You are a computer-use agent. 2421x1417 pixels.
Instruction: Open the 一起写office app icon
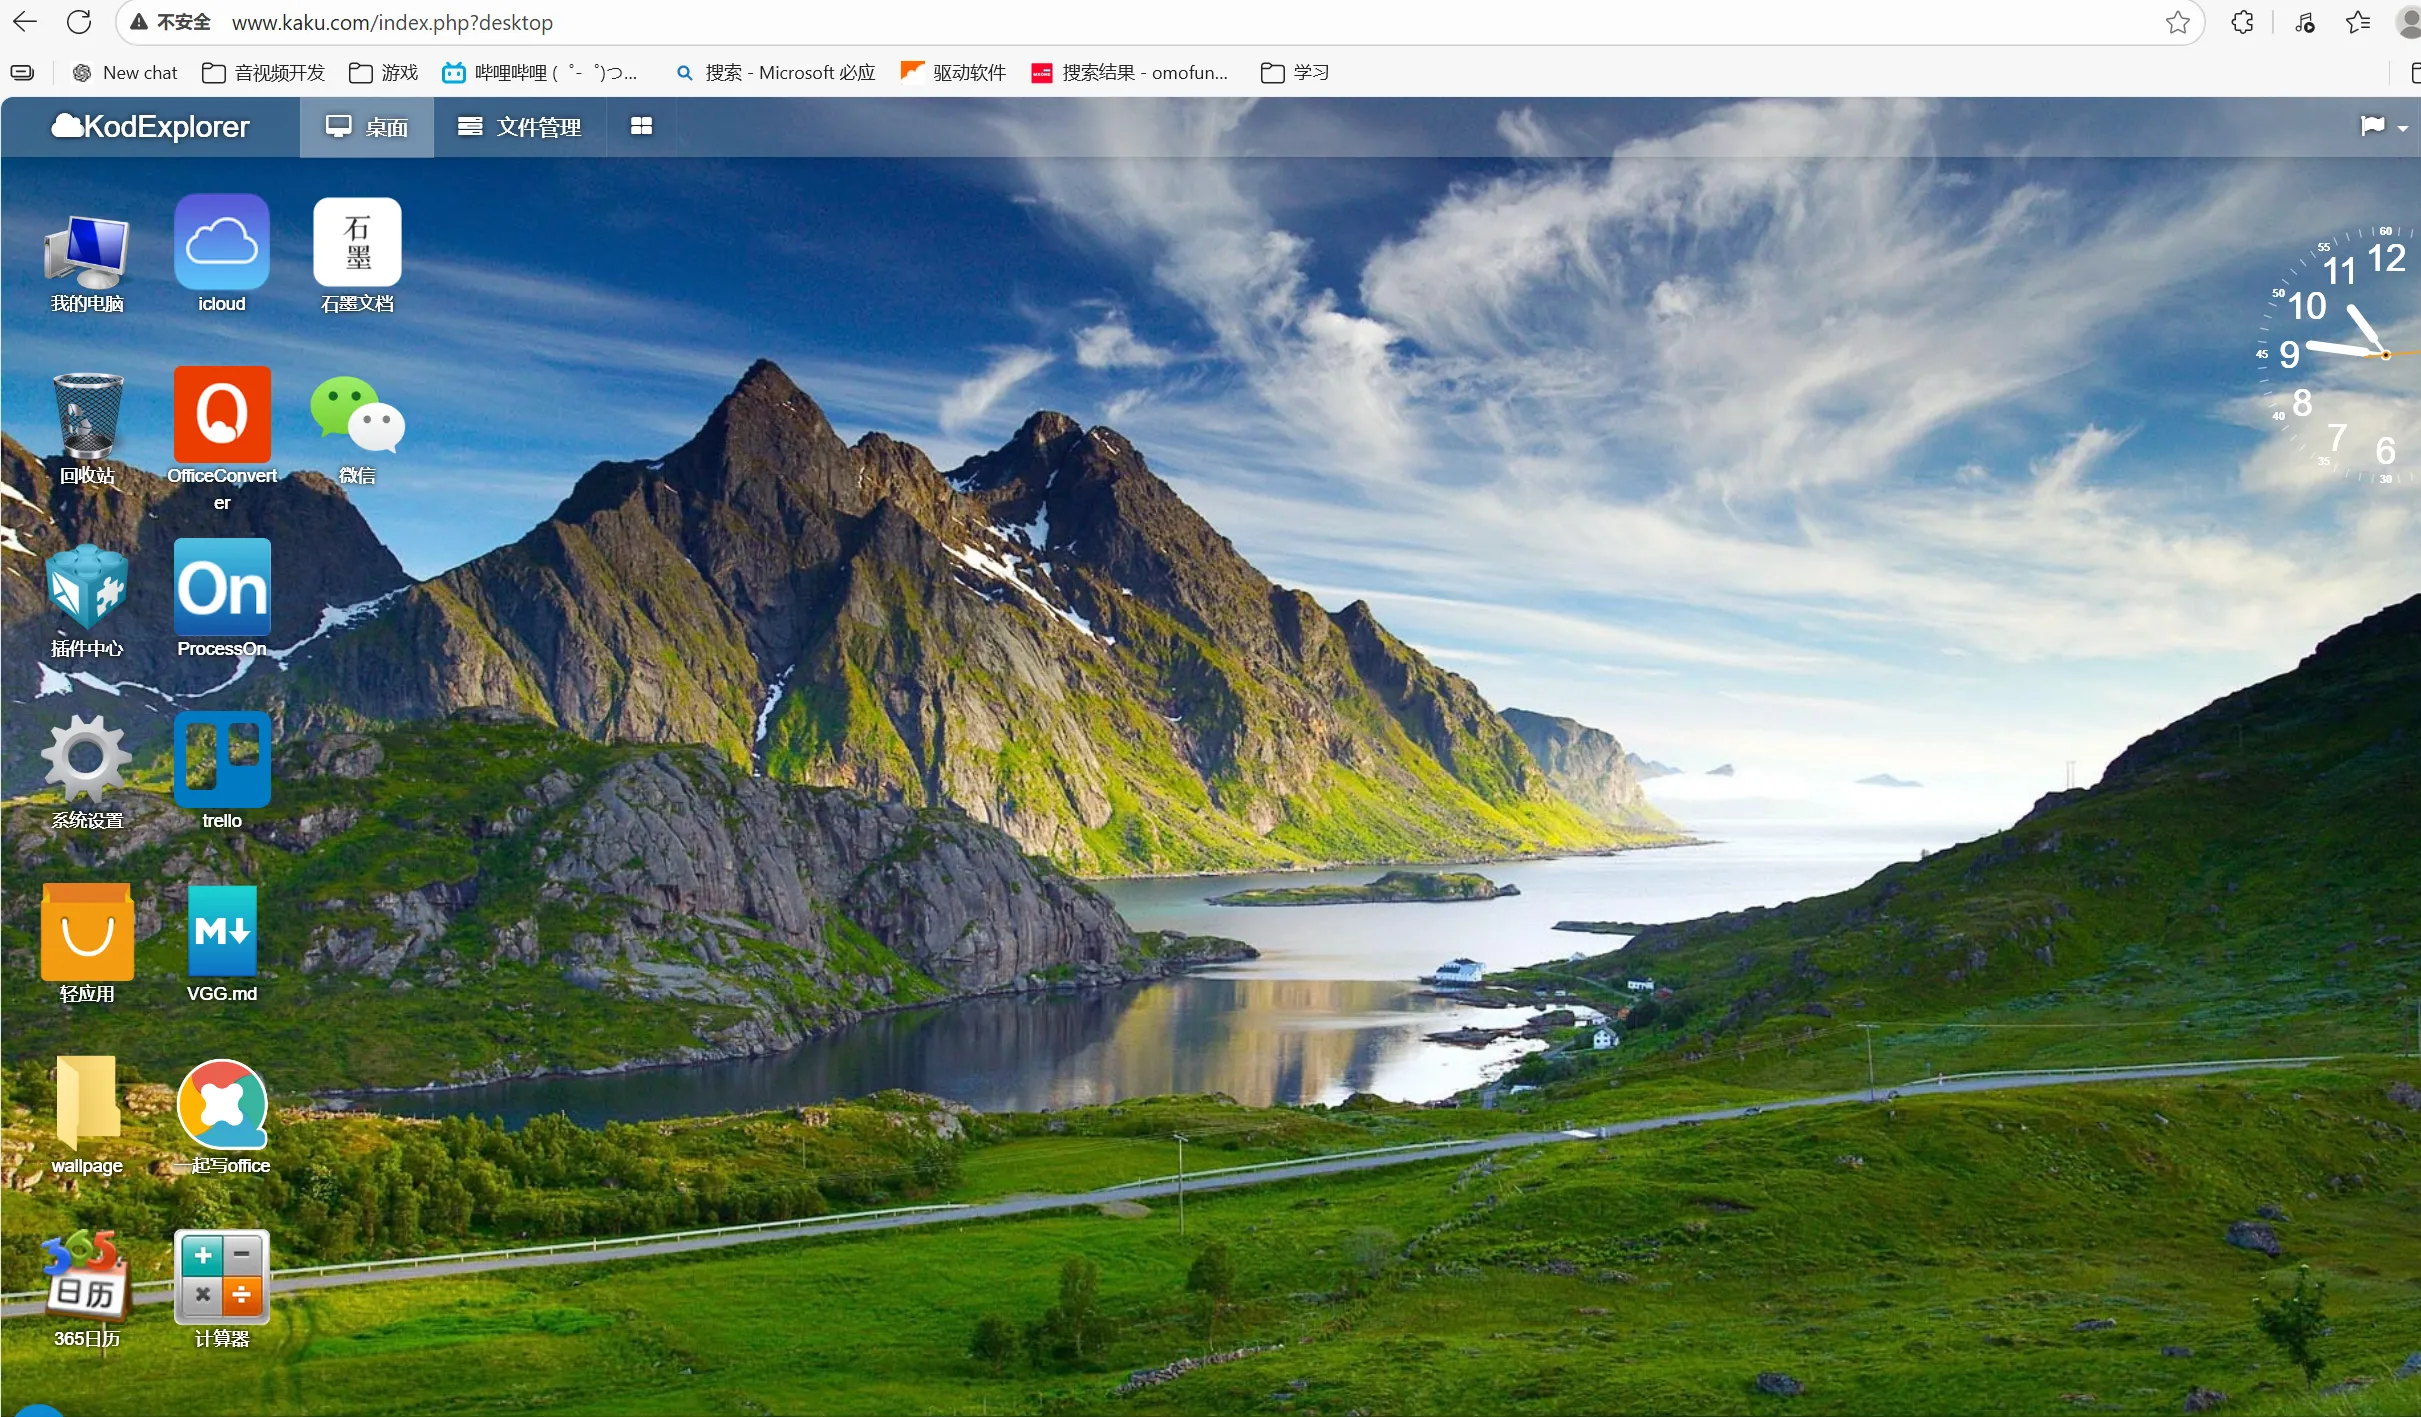pos(221,1104)
